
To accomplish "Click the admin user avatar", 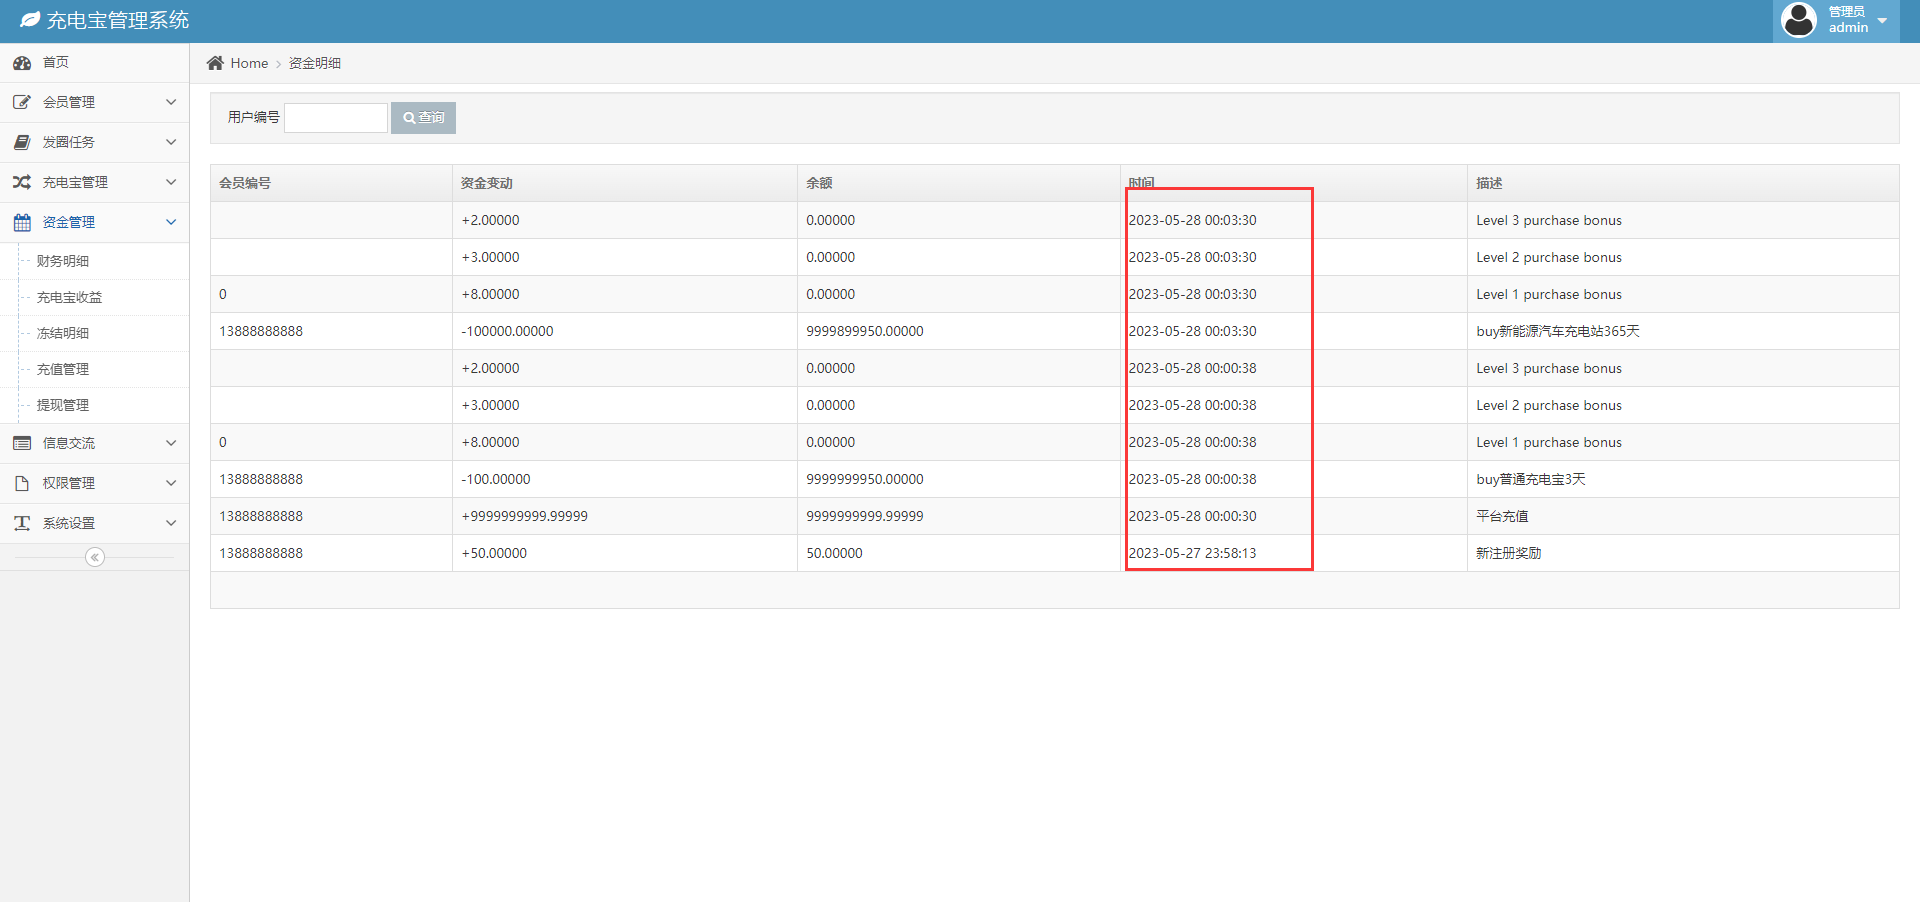I will tap(1799, 20).
